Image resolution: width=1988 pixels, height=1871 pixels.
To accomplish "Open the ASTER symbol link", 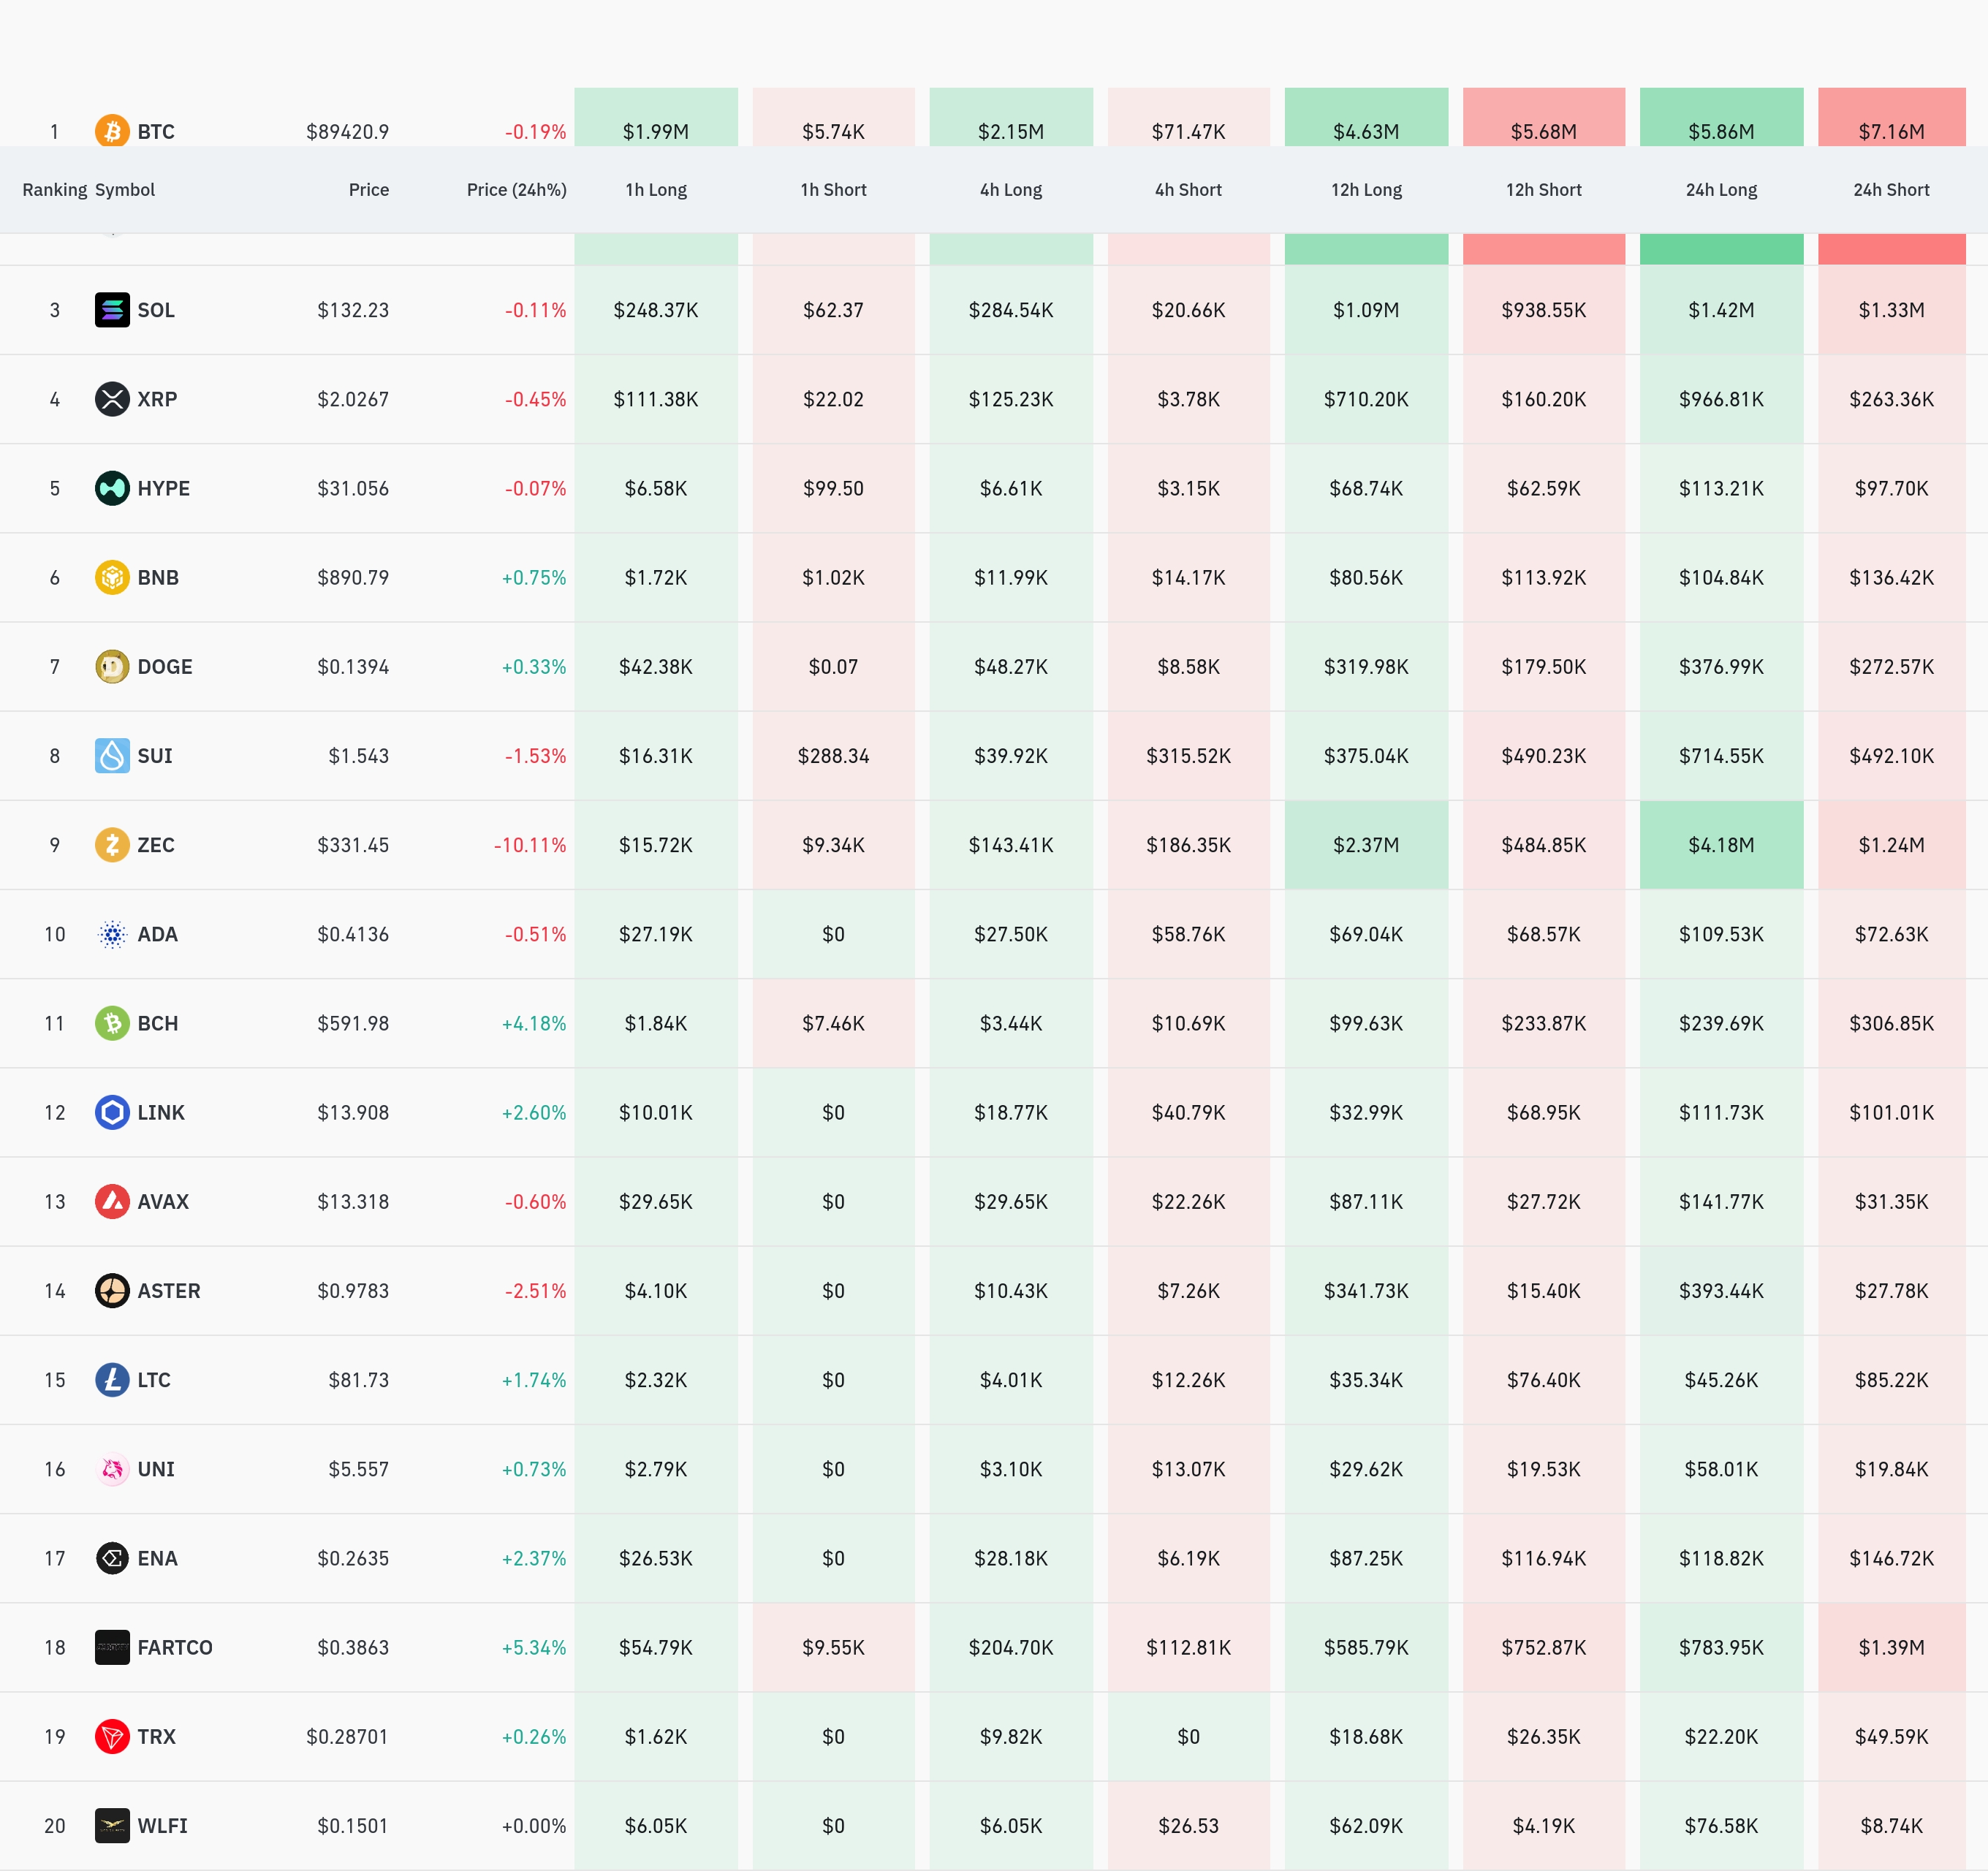I will 169,1291.
